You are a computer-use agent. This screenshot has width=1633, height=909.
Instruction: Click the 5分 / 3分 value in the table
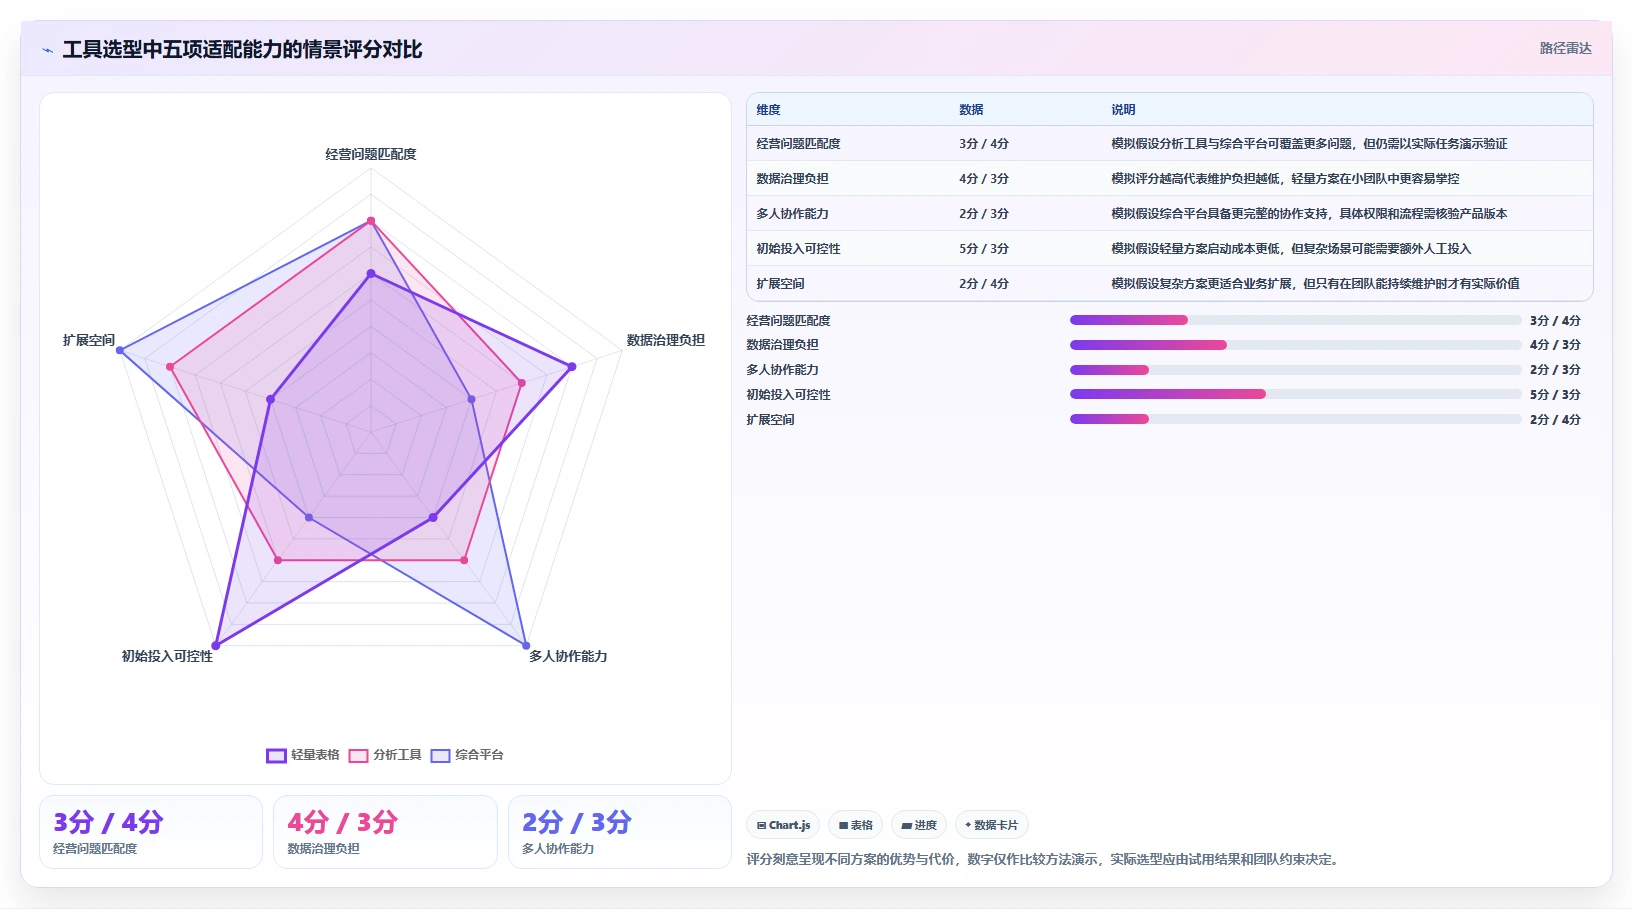(x=984, y=249)
